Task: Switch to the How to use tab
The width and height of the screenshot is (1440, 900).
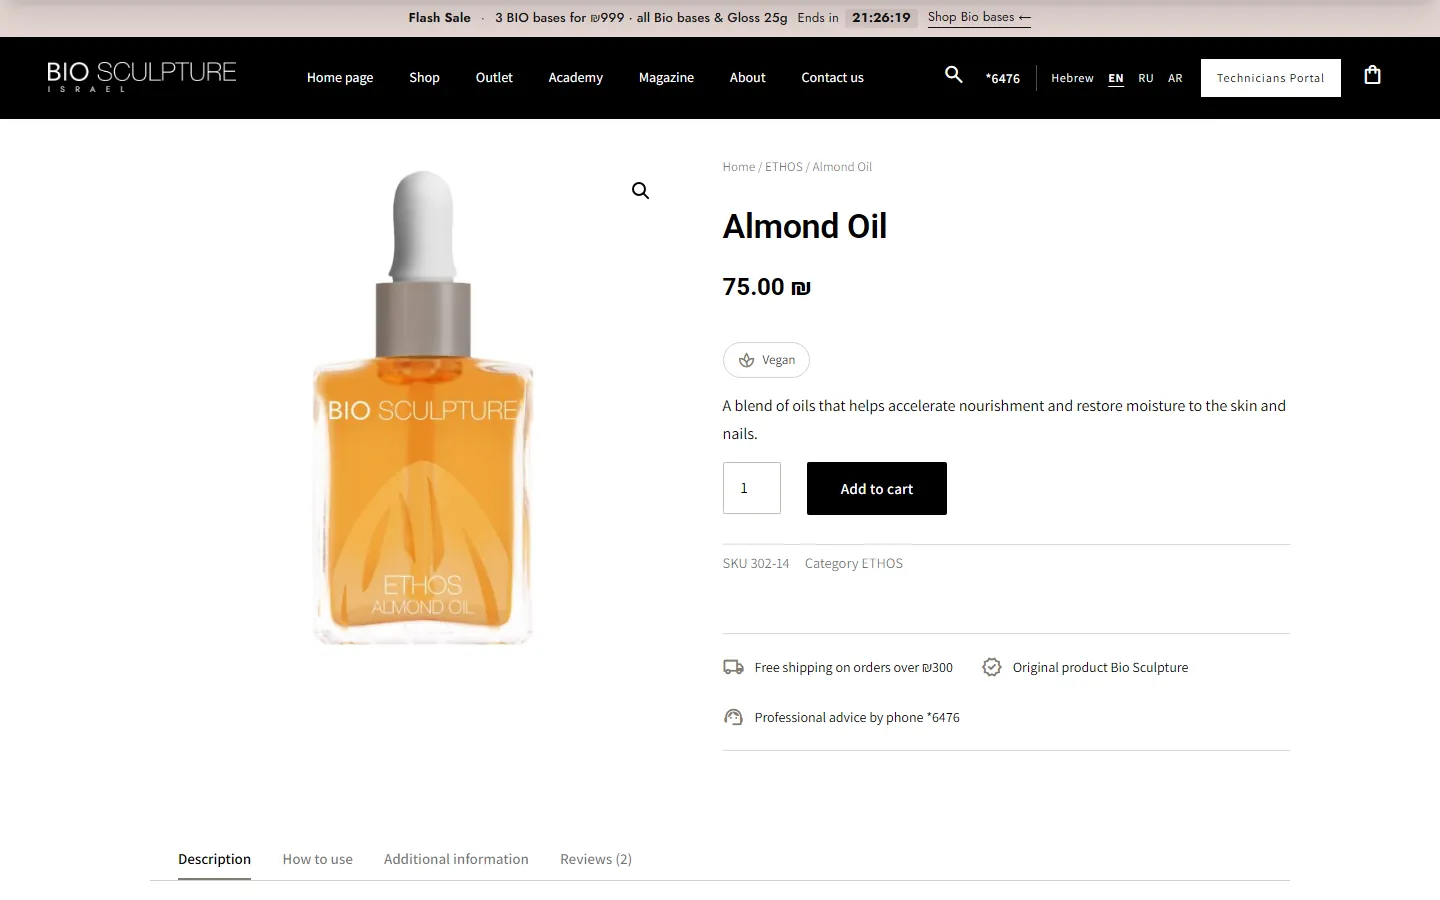Action: coord(317,859)
